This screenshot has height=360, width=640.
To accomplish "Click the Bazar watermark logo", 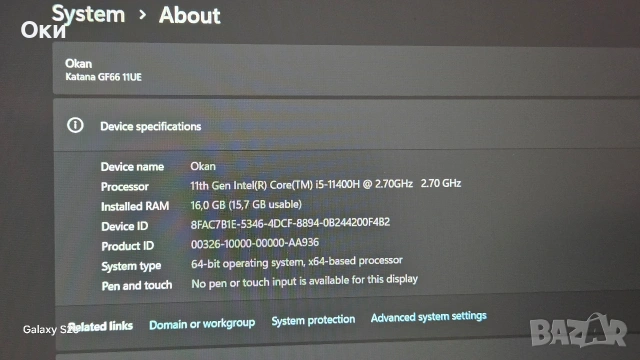I will pyautogui.click(x=578, y=331).
